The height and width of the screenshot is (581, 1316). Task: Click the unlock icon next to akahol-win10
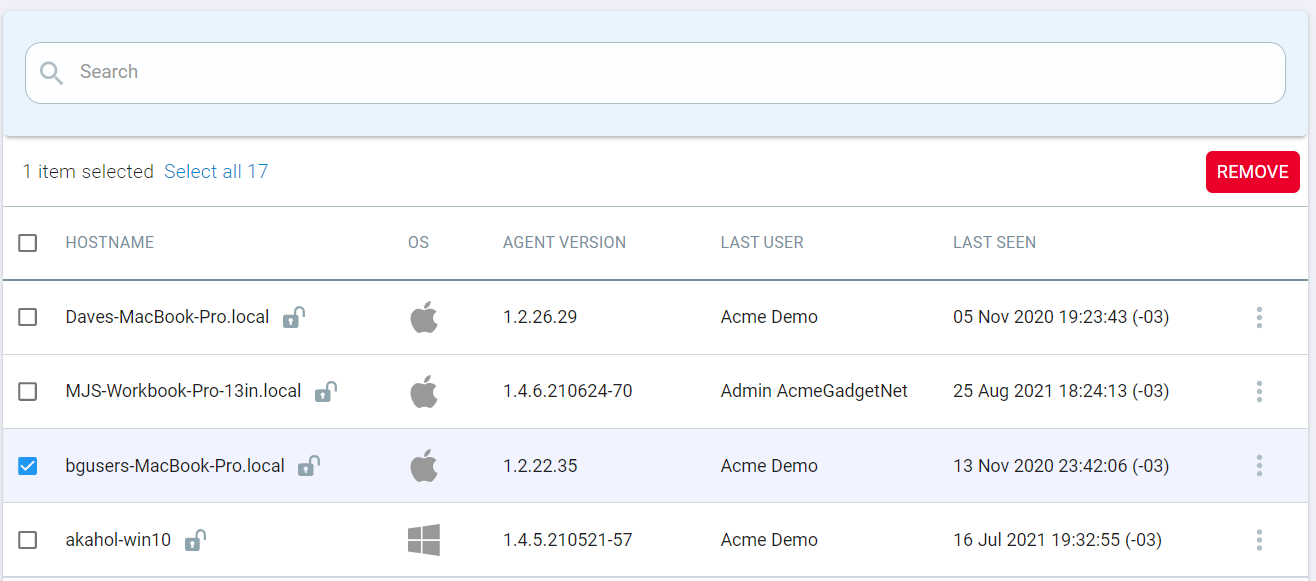click(x=196, y=540)
